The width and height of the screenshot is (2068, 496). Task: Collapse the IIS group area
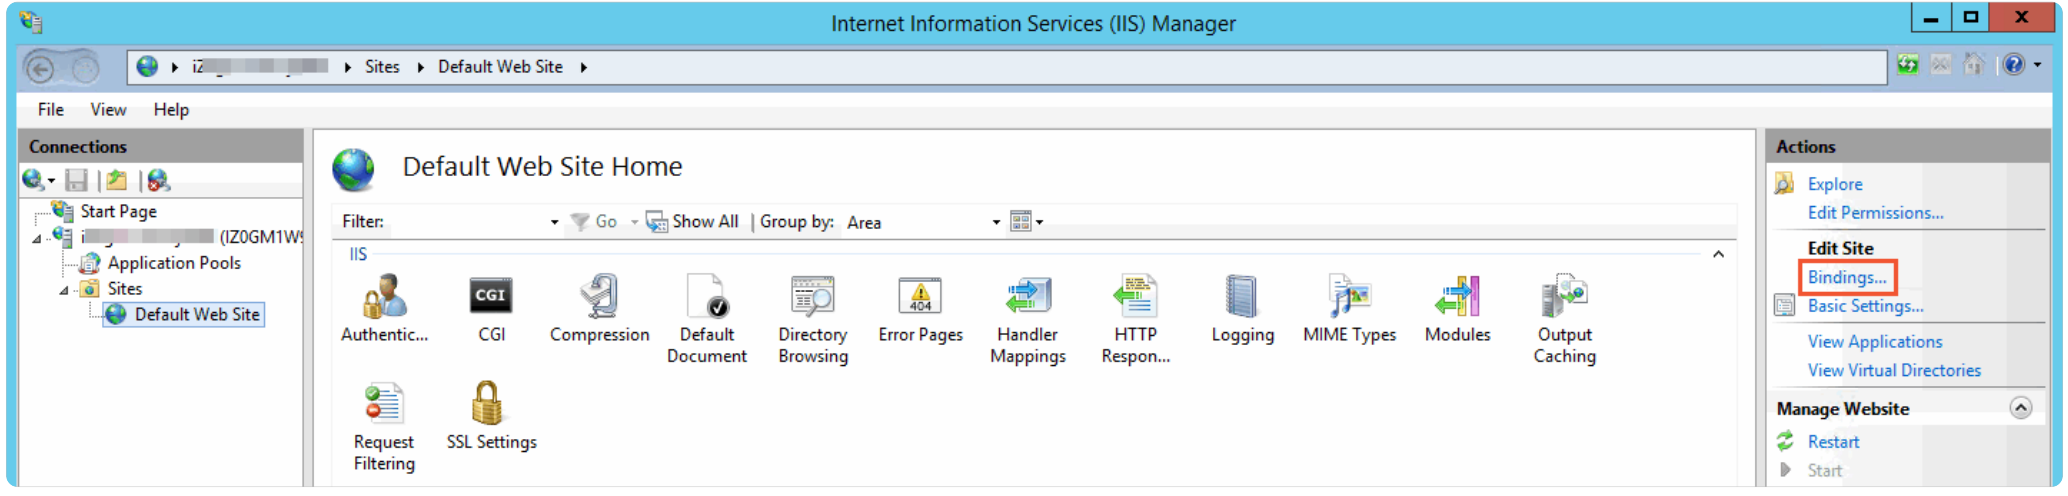(x=1718, y=254)
